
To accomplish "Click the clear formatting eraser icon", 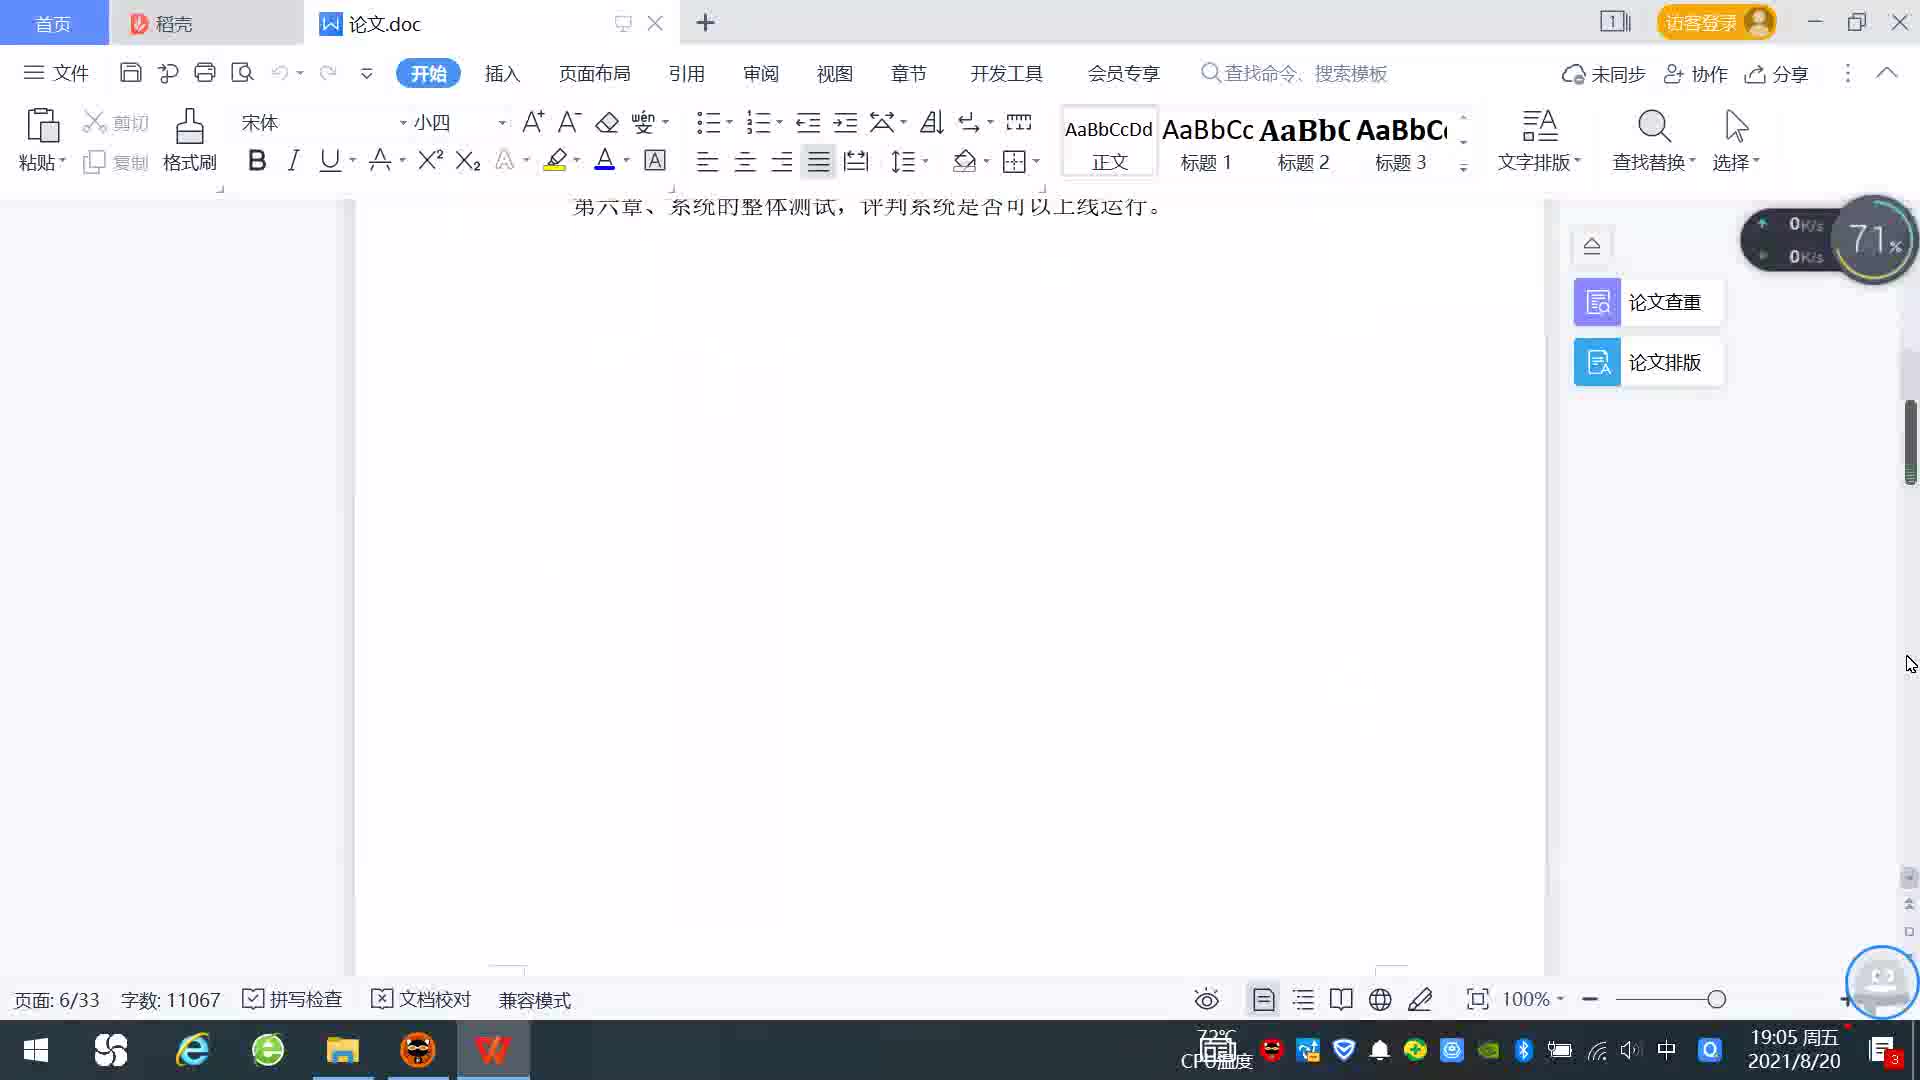I will click(607, 123).
